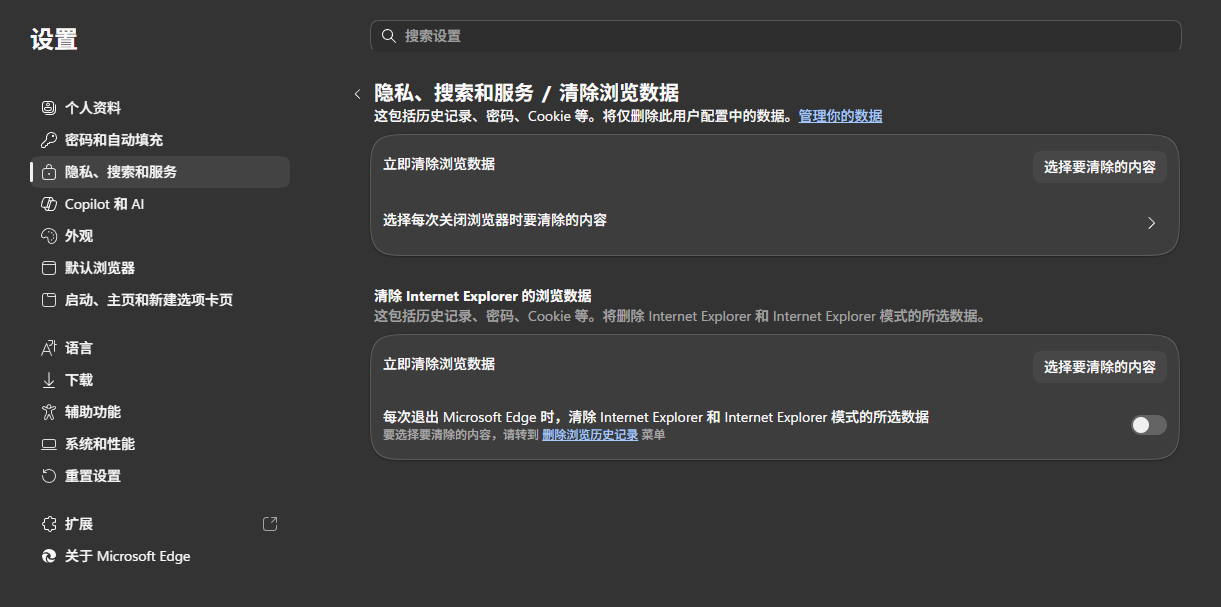
Task: Click 隐私、搜索和服务 in the breadcrumb title
Action: click(x=454, y=93)
